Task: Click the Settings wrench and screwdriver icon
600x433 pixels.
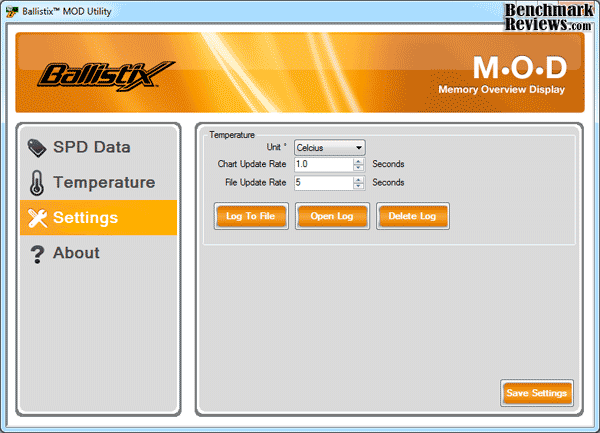Action: 37,218
